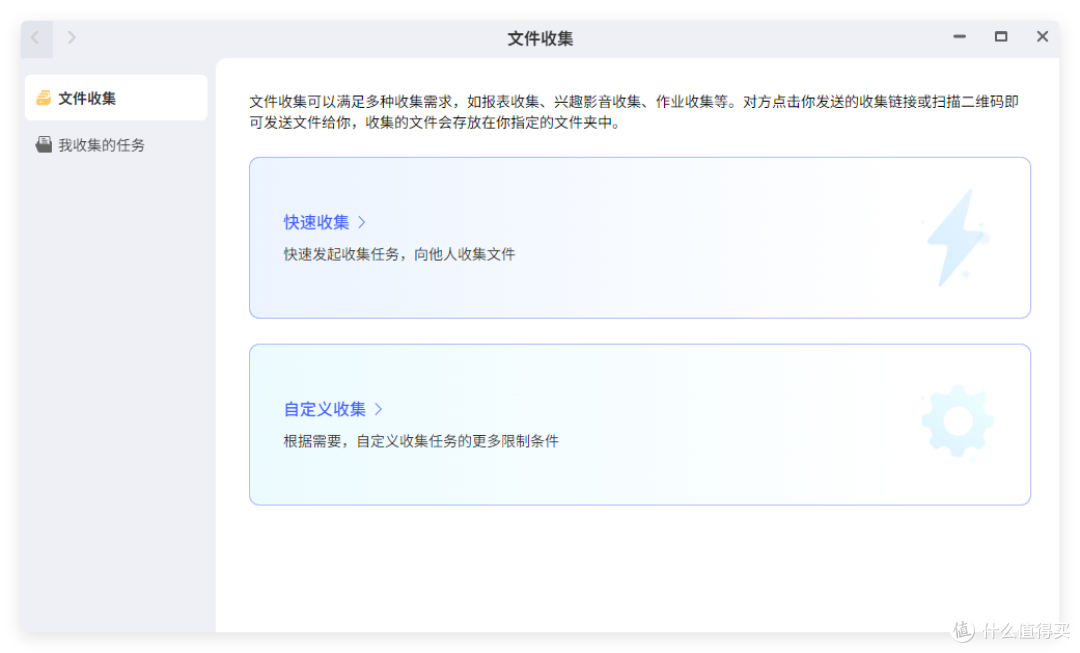Maximize the 文件收集 window
Image resolution: width=1080 pixels, height=653 pixels.
[1001, 37]
